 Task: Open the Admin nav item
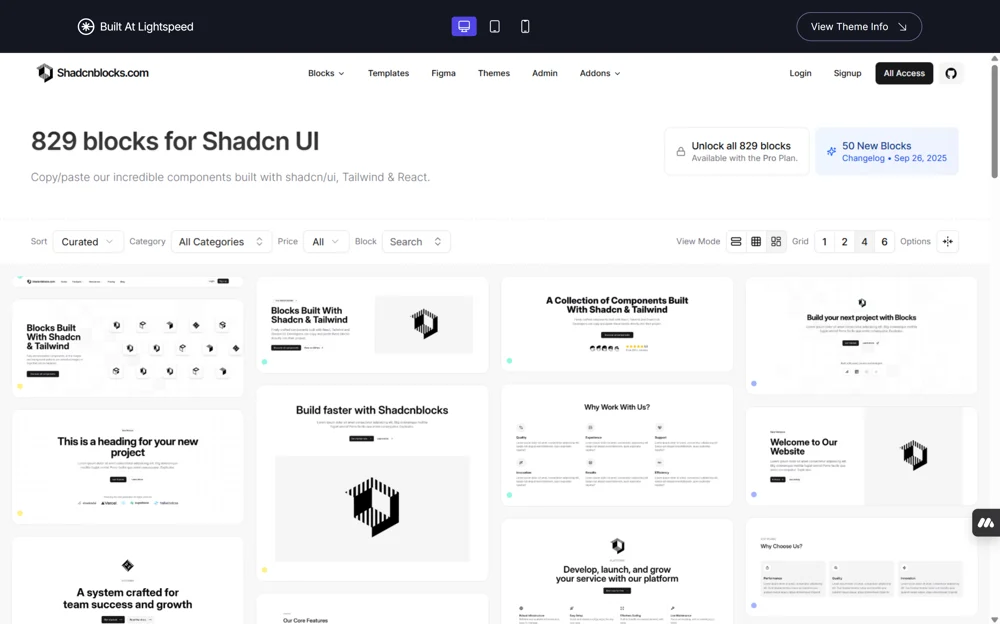coord(545,73)
